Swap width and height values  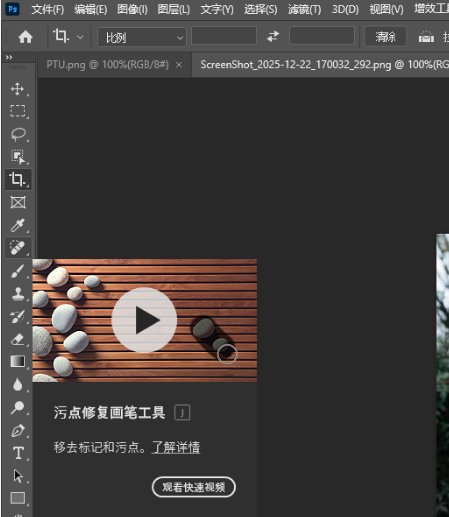[x=273, y=36]
